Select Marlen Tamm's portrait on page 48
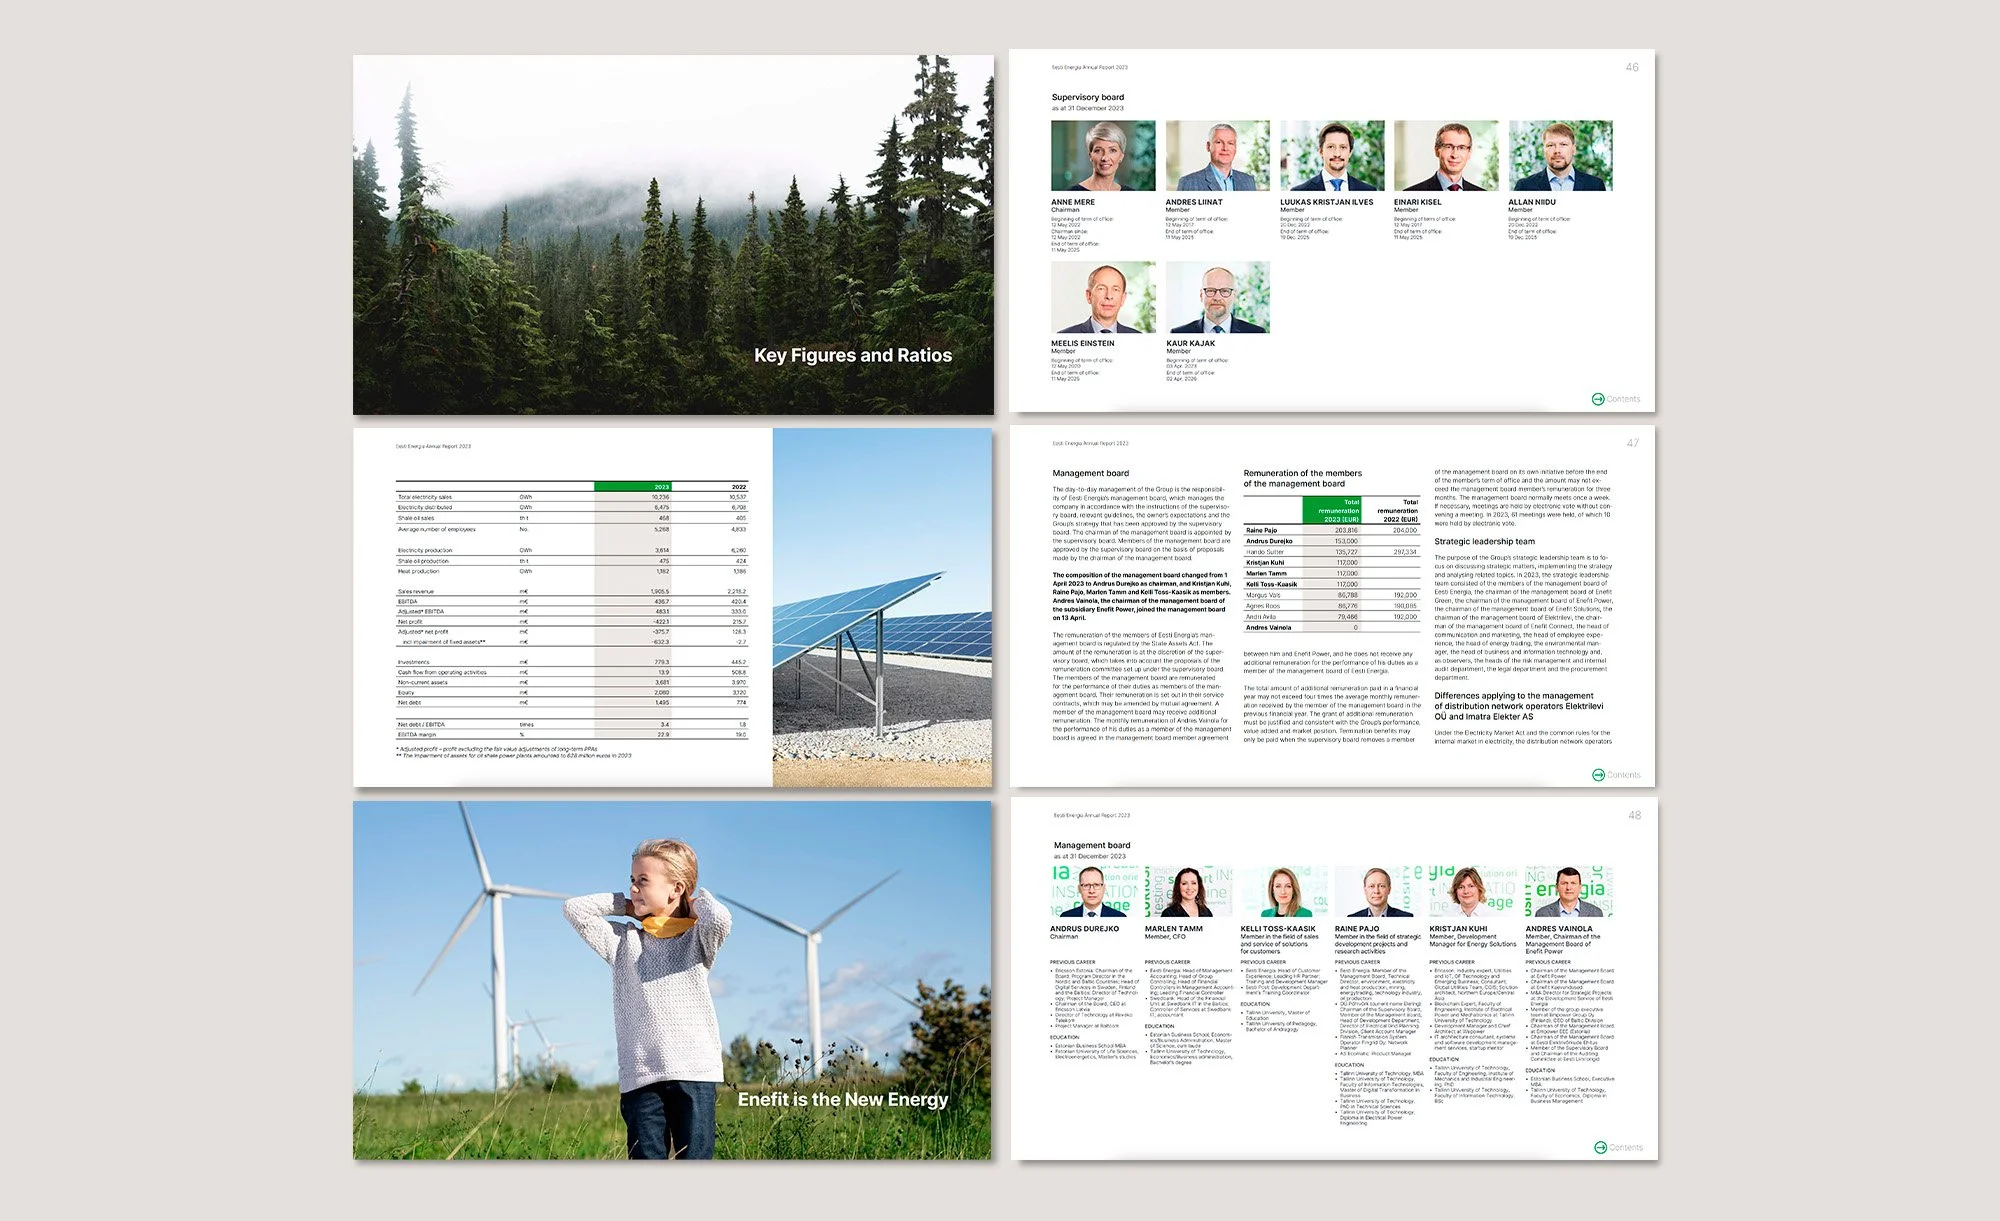The width and height of the screenshot is (2000, 1221). (1188, 891)
